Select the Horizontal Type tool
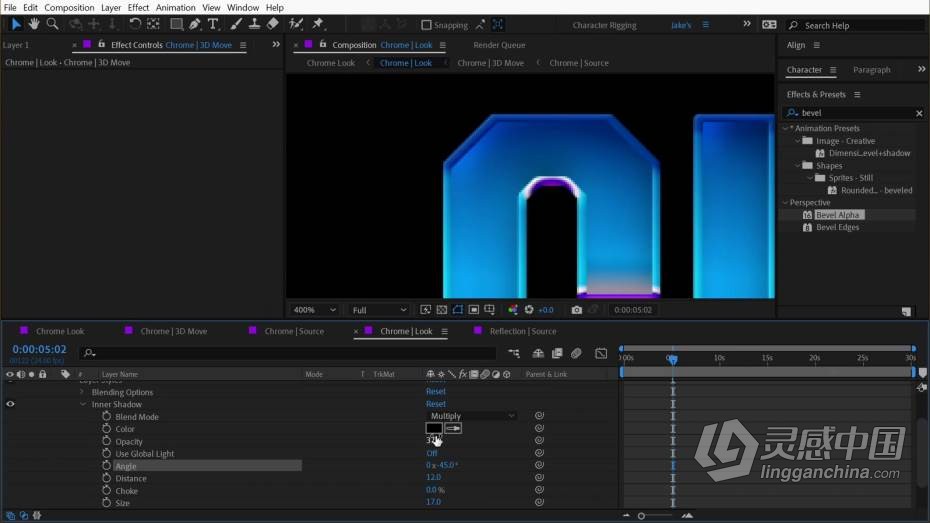This screenshot has height=523, width=930. coord(213,24)
